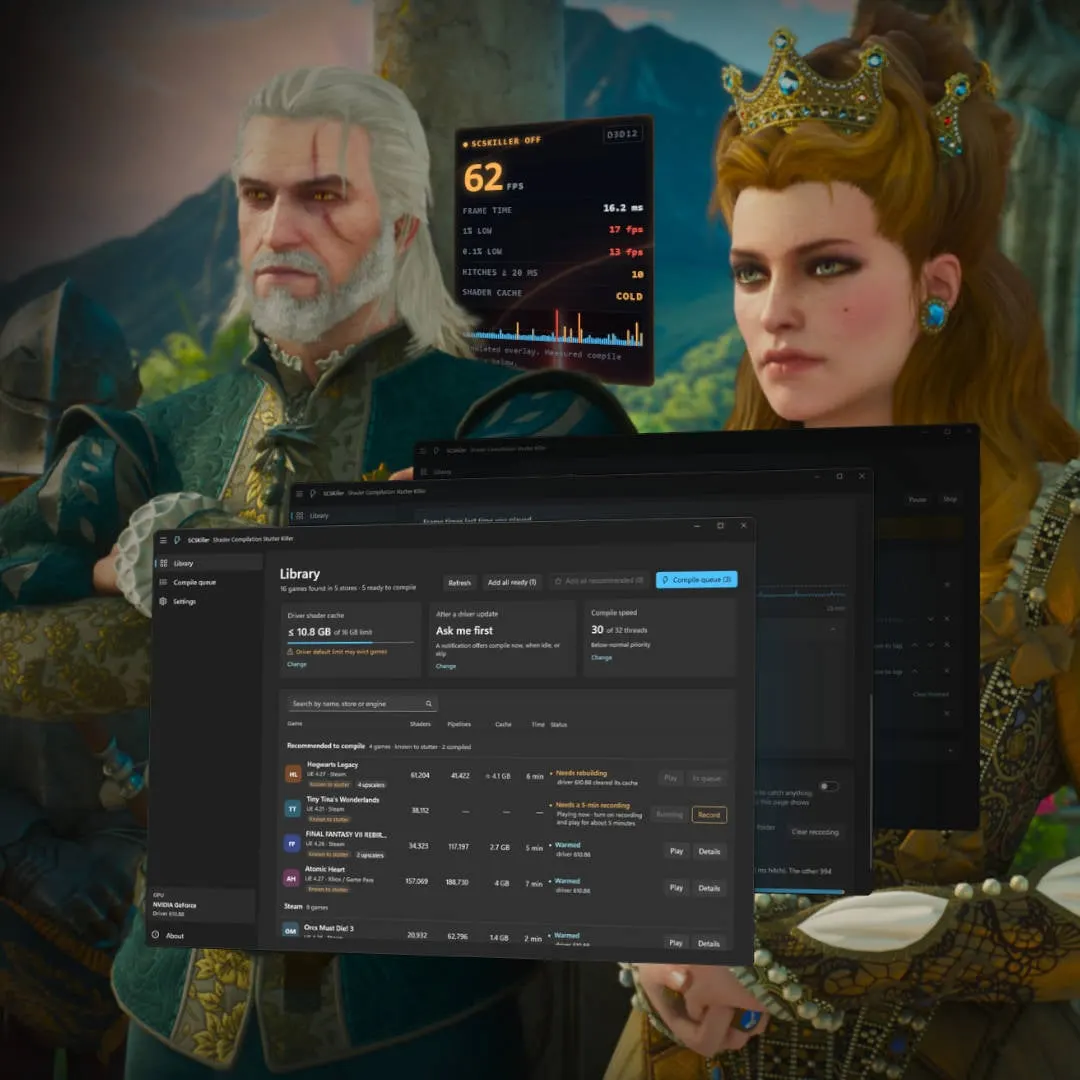Click the D3D12 badge on the overlay
Screen dimensions: 1080x1080
click(622, 134)
